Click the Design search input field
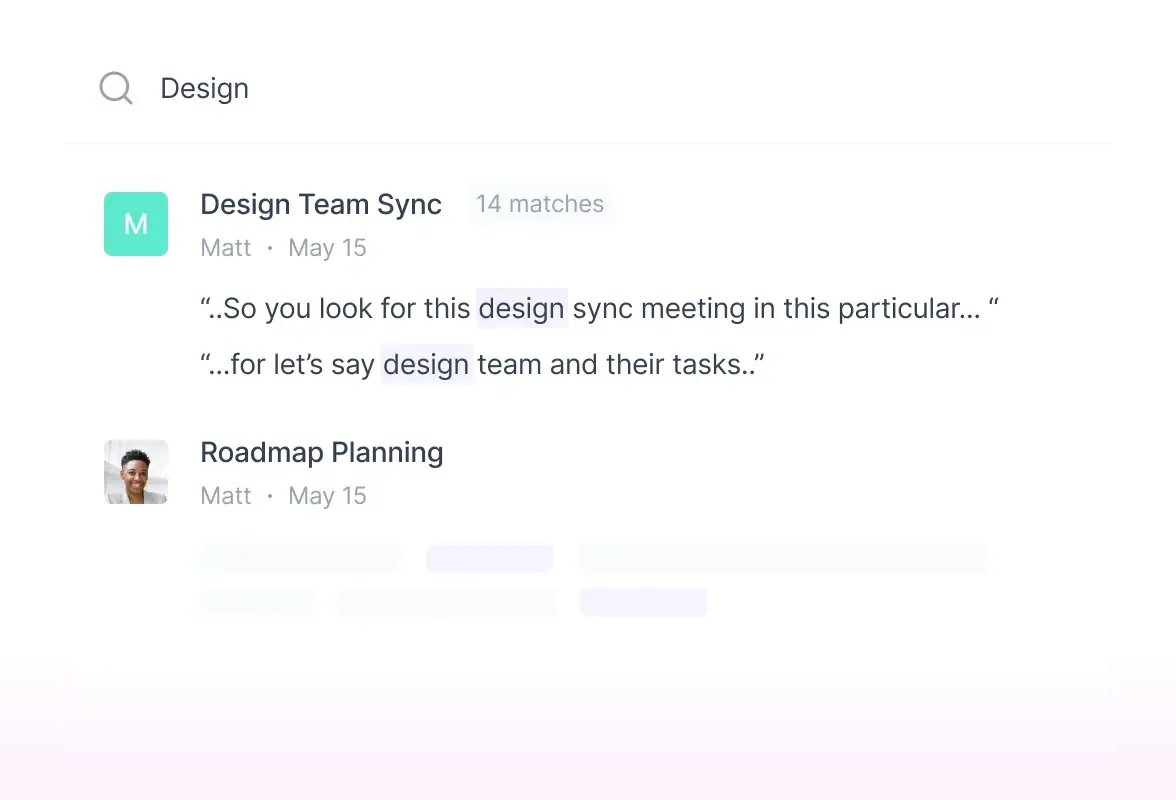 tap(204, 88)
